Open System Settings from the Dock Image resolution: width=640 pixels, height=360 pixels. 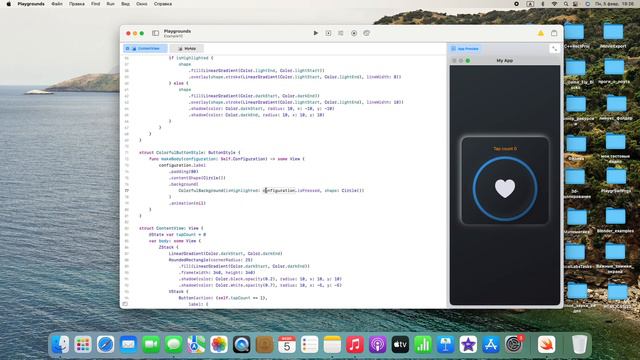coord(513,344)
